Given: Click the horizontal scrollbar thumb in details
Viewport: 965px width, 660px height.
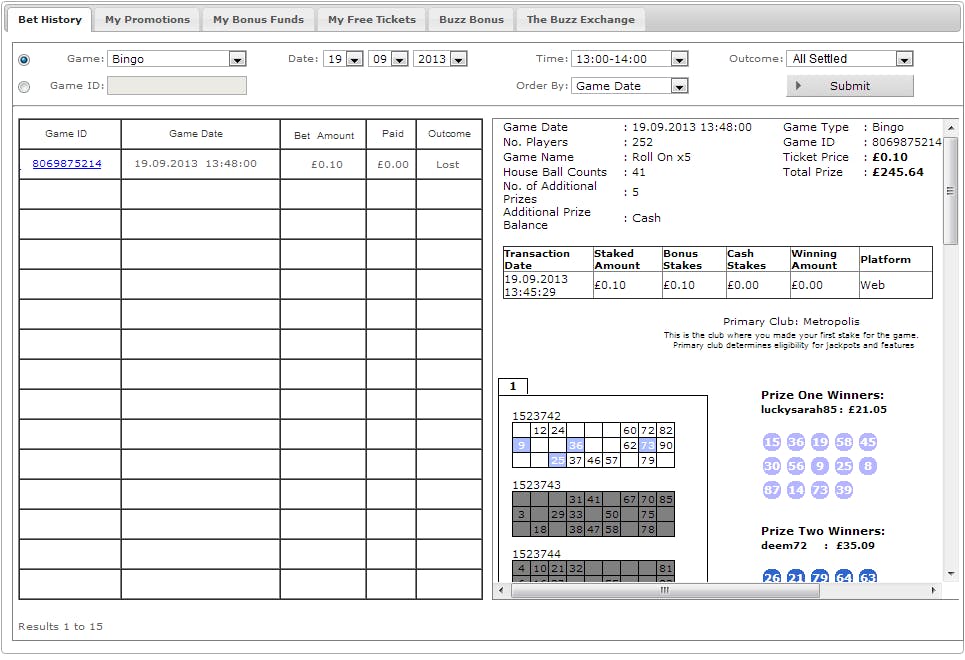Looking at the screenshot, I should coord(665,590).
